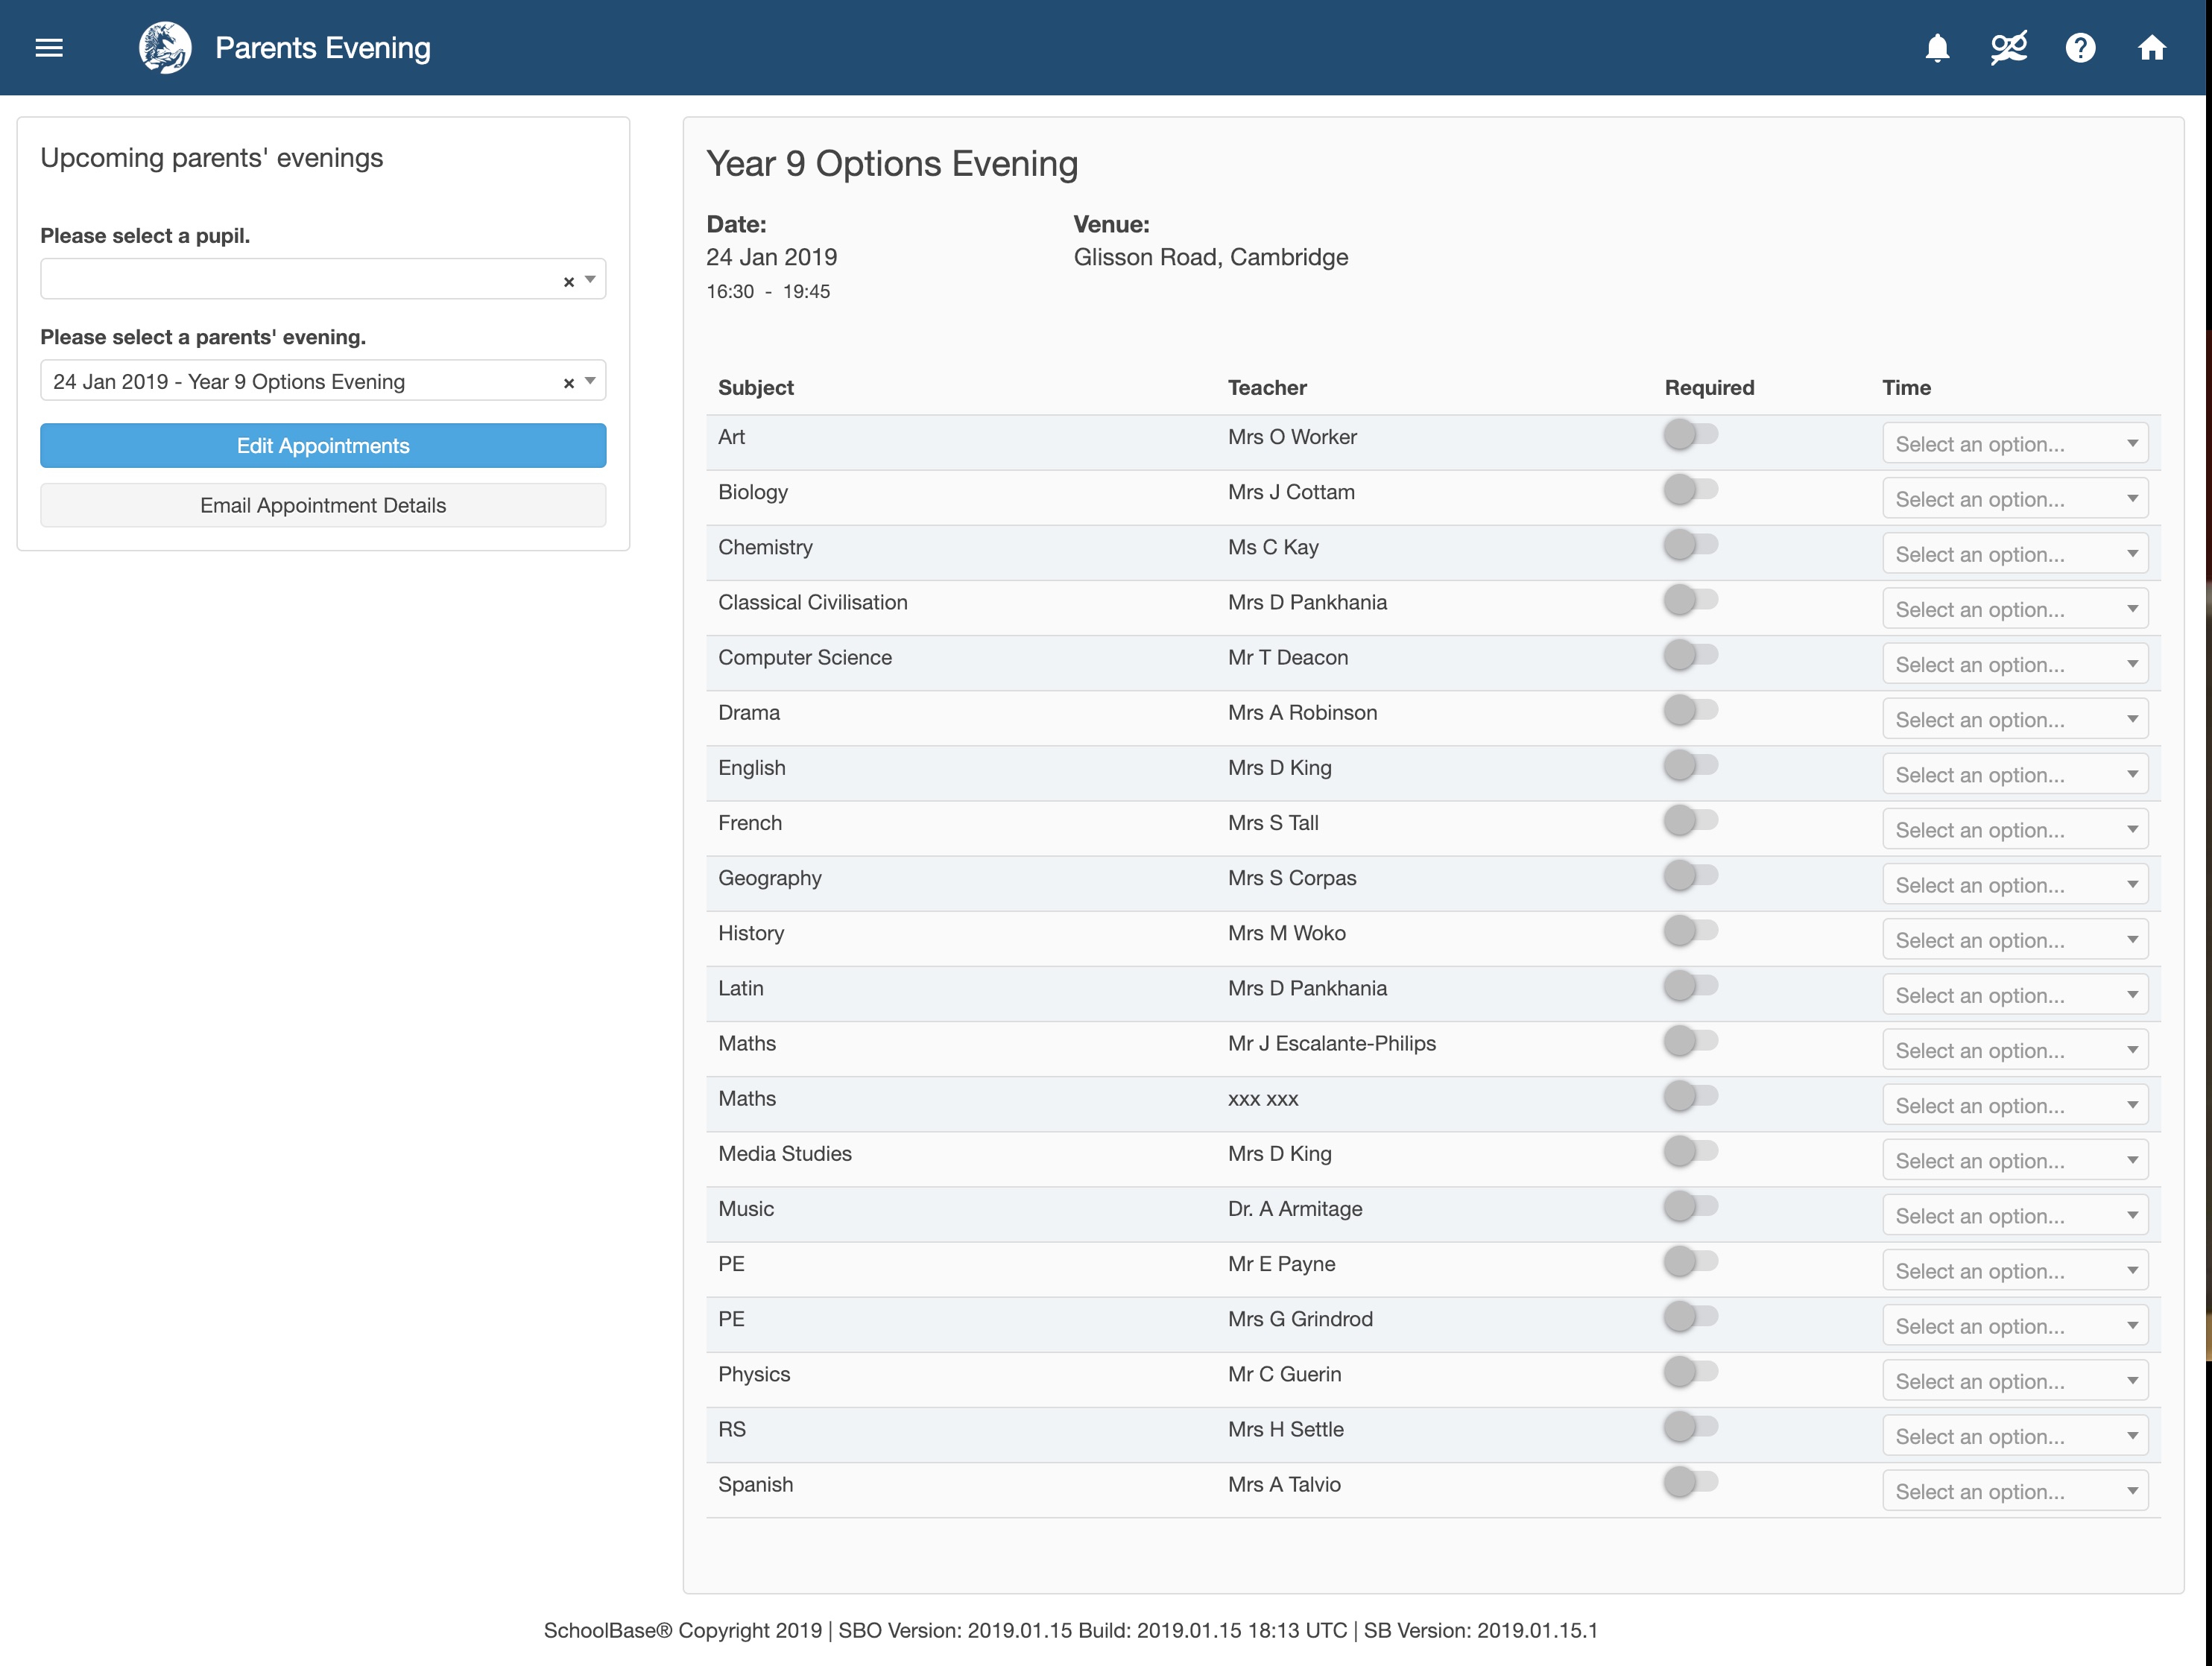Image resolution: width=2212 pixels, height=1666 pixels.
Task: Toggle Required switch for Biology
Action: point(1690,489)
